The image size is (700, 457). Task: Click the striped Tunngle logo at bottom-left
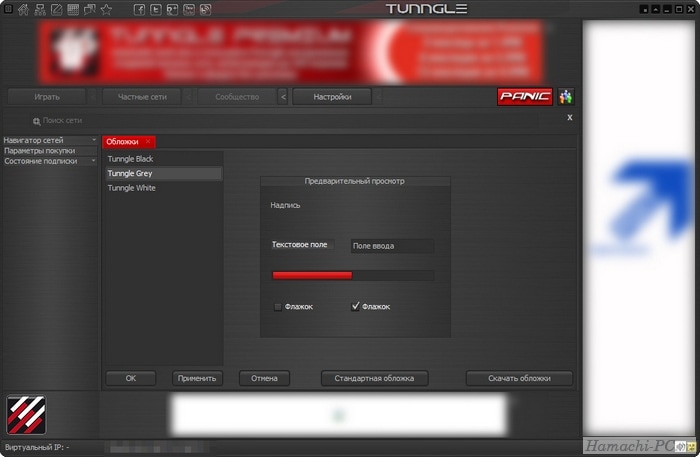coord(26,415)
